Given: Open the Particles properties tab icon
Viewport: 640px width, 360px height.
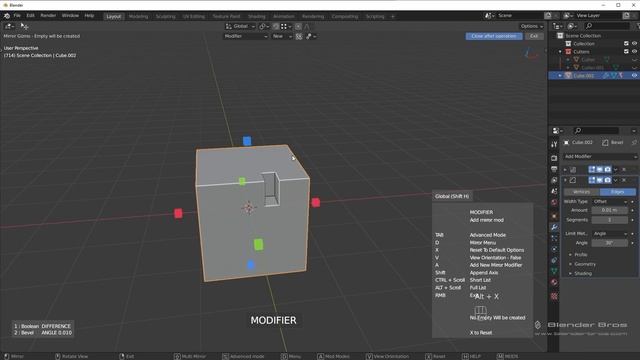Looking at the screenshot, I should click(x=554, y=238).
